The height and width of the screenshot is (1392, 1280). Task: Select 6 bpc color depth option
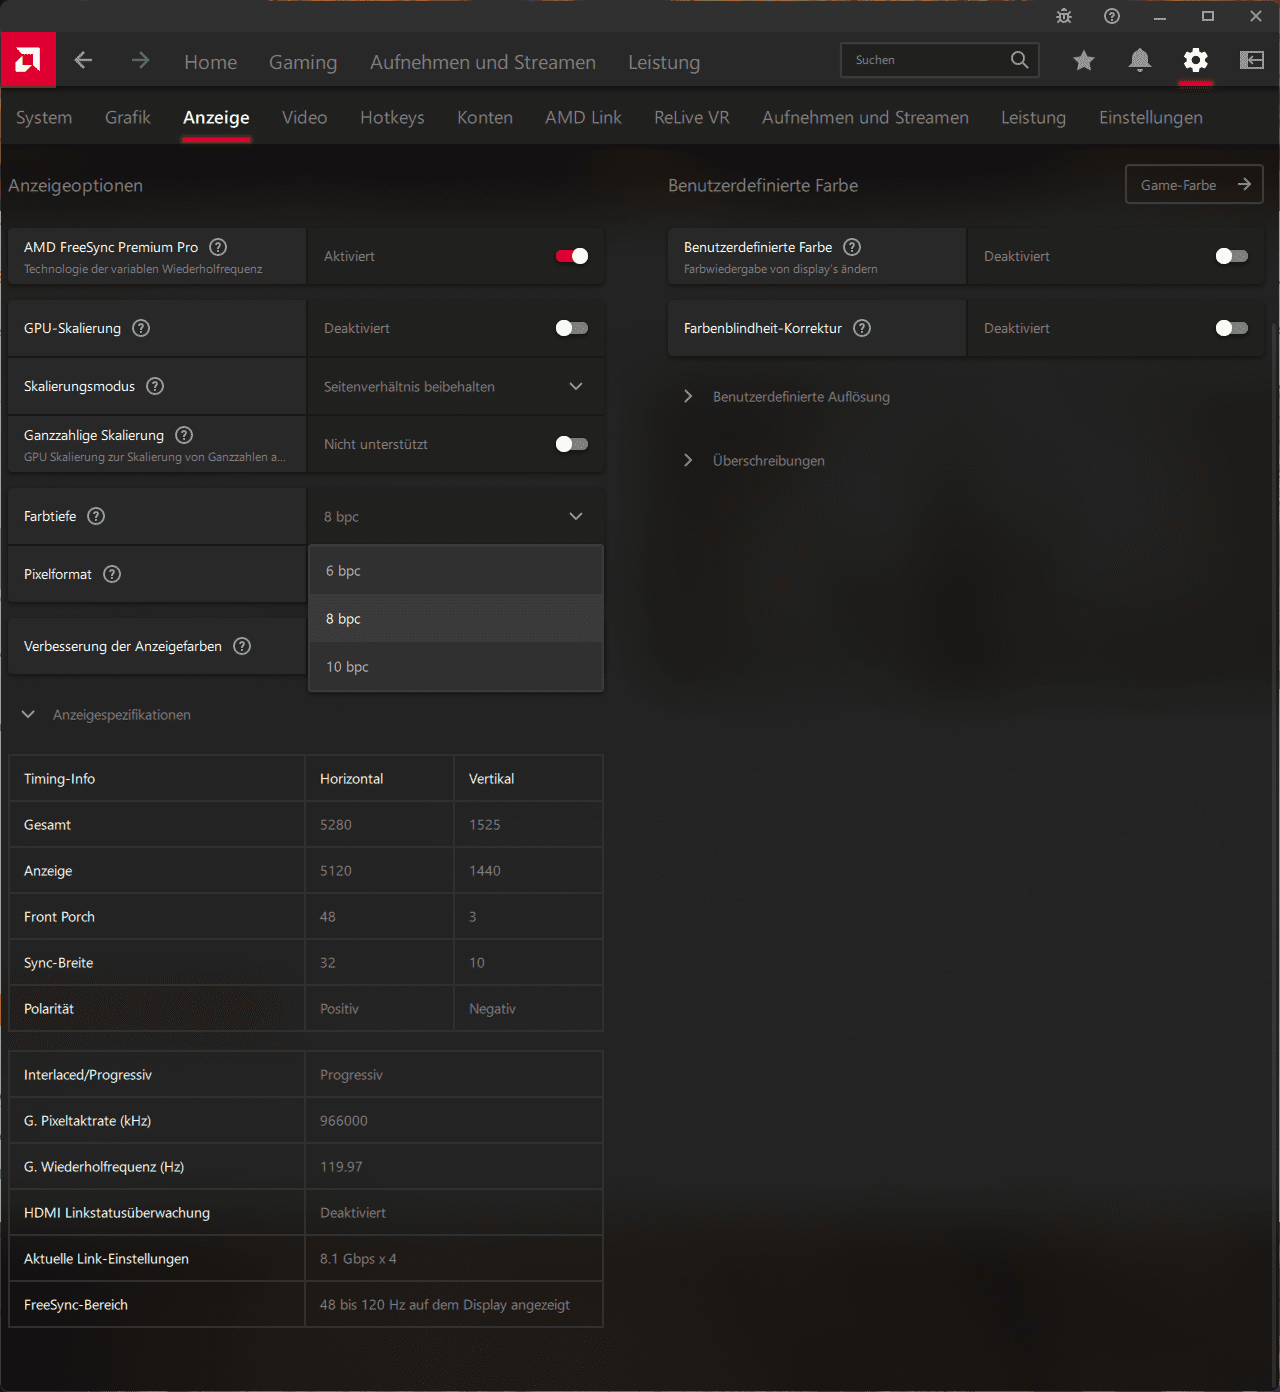click(x=456, y=571)
